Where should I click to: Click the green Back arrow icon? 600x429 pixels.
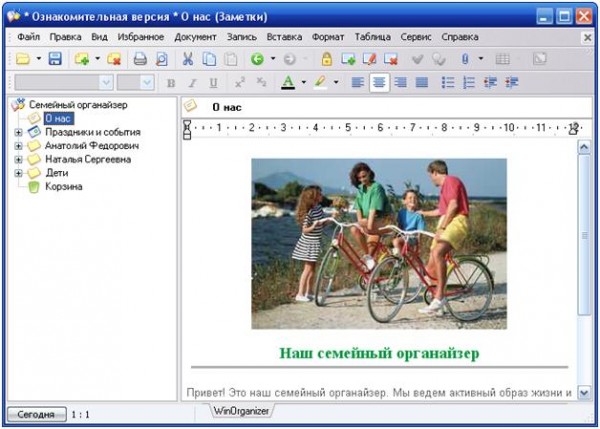coord(257,59)
